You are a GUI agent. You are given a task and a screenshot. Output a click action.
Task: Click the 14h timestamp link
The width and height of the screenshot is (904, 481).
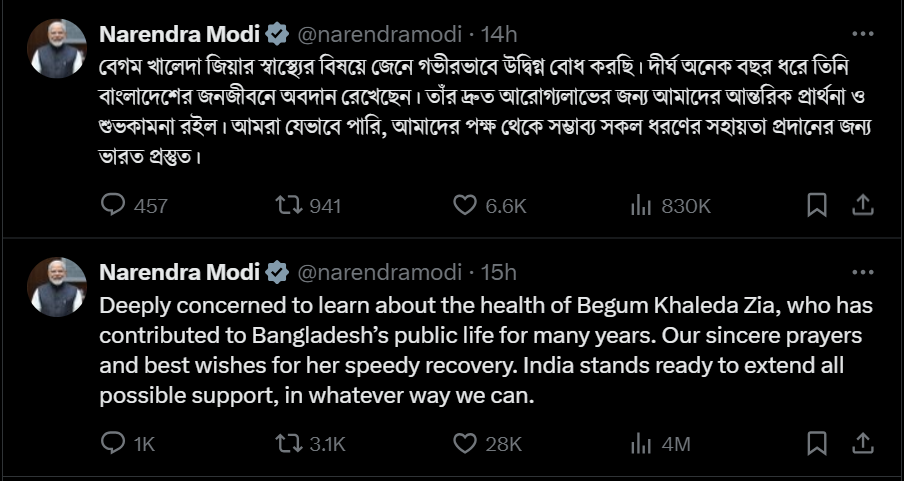499,35
